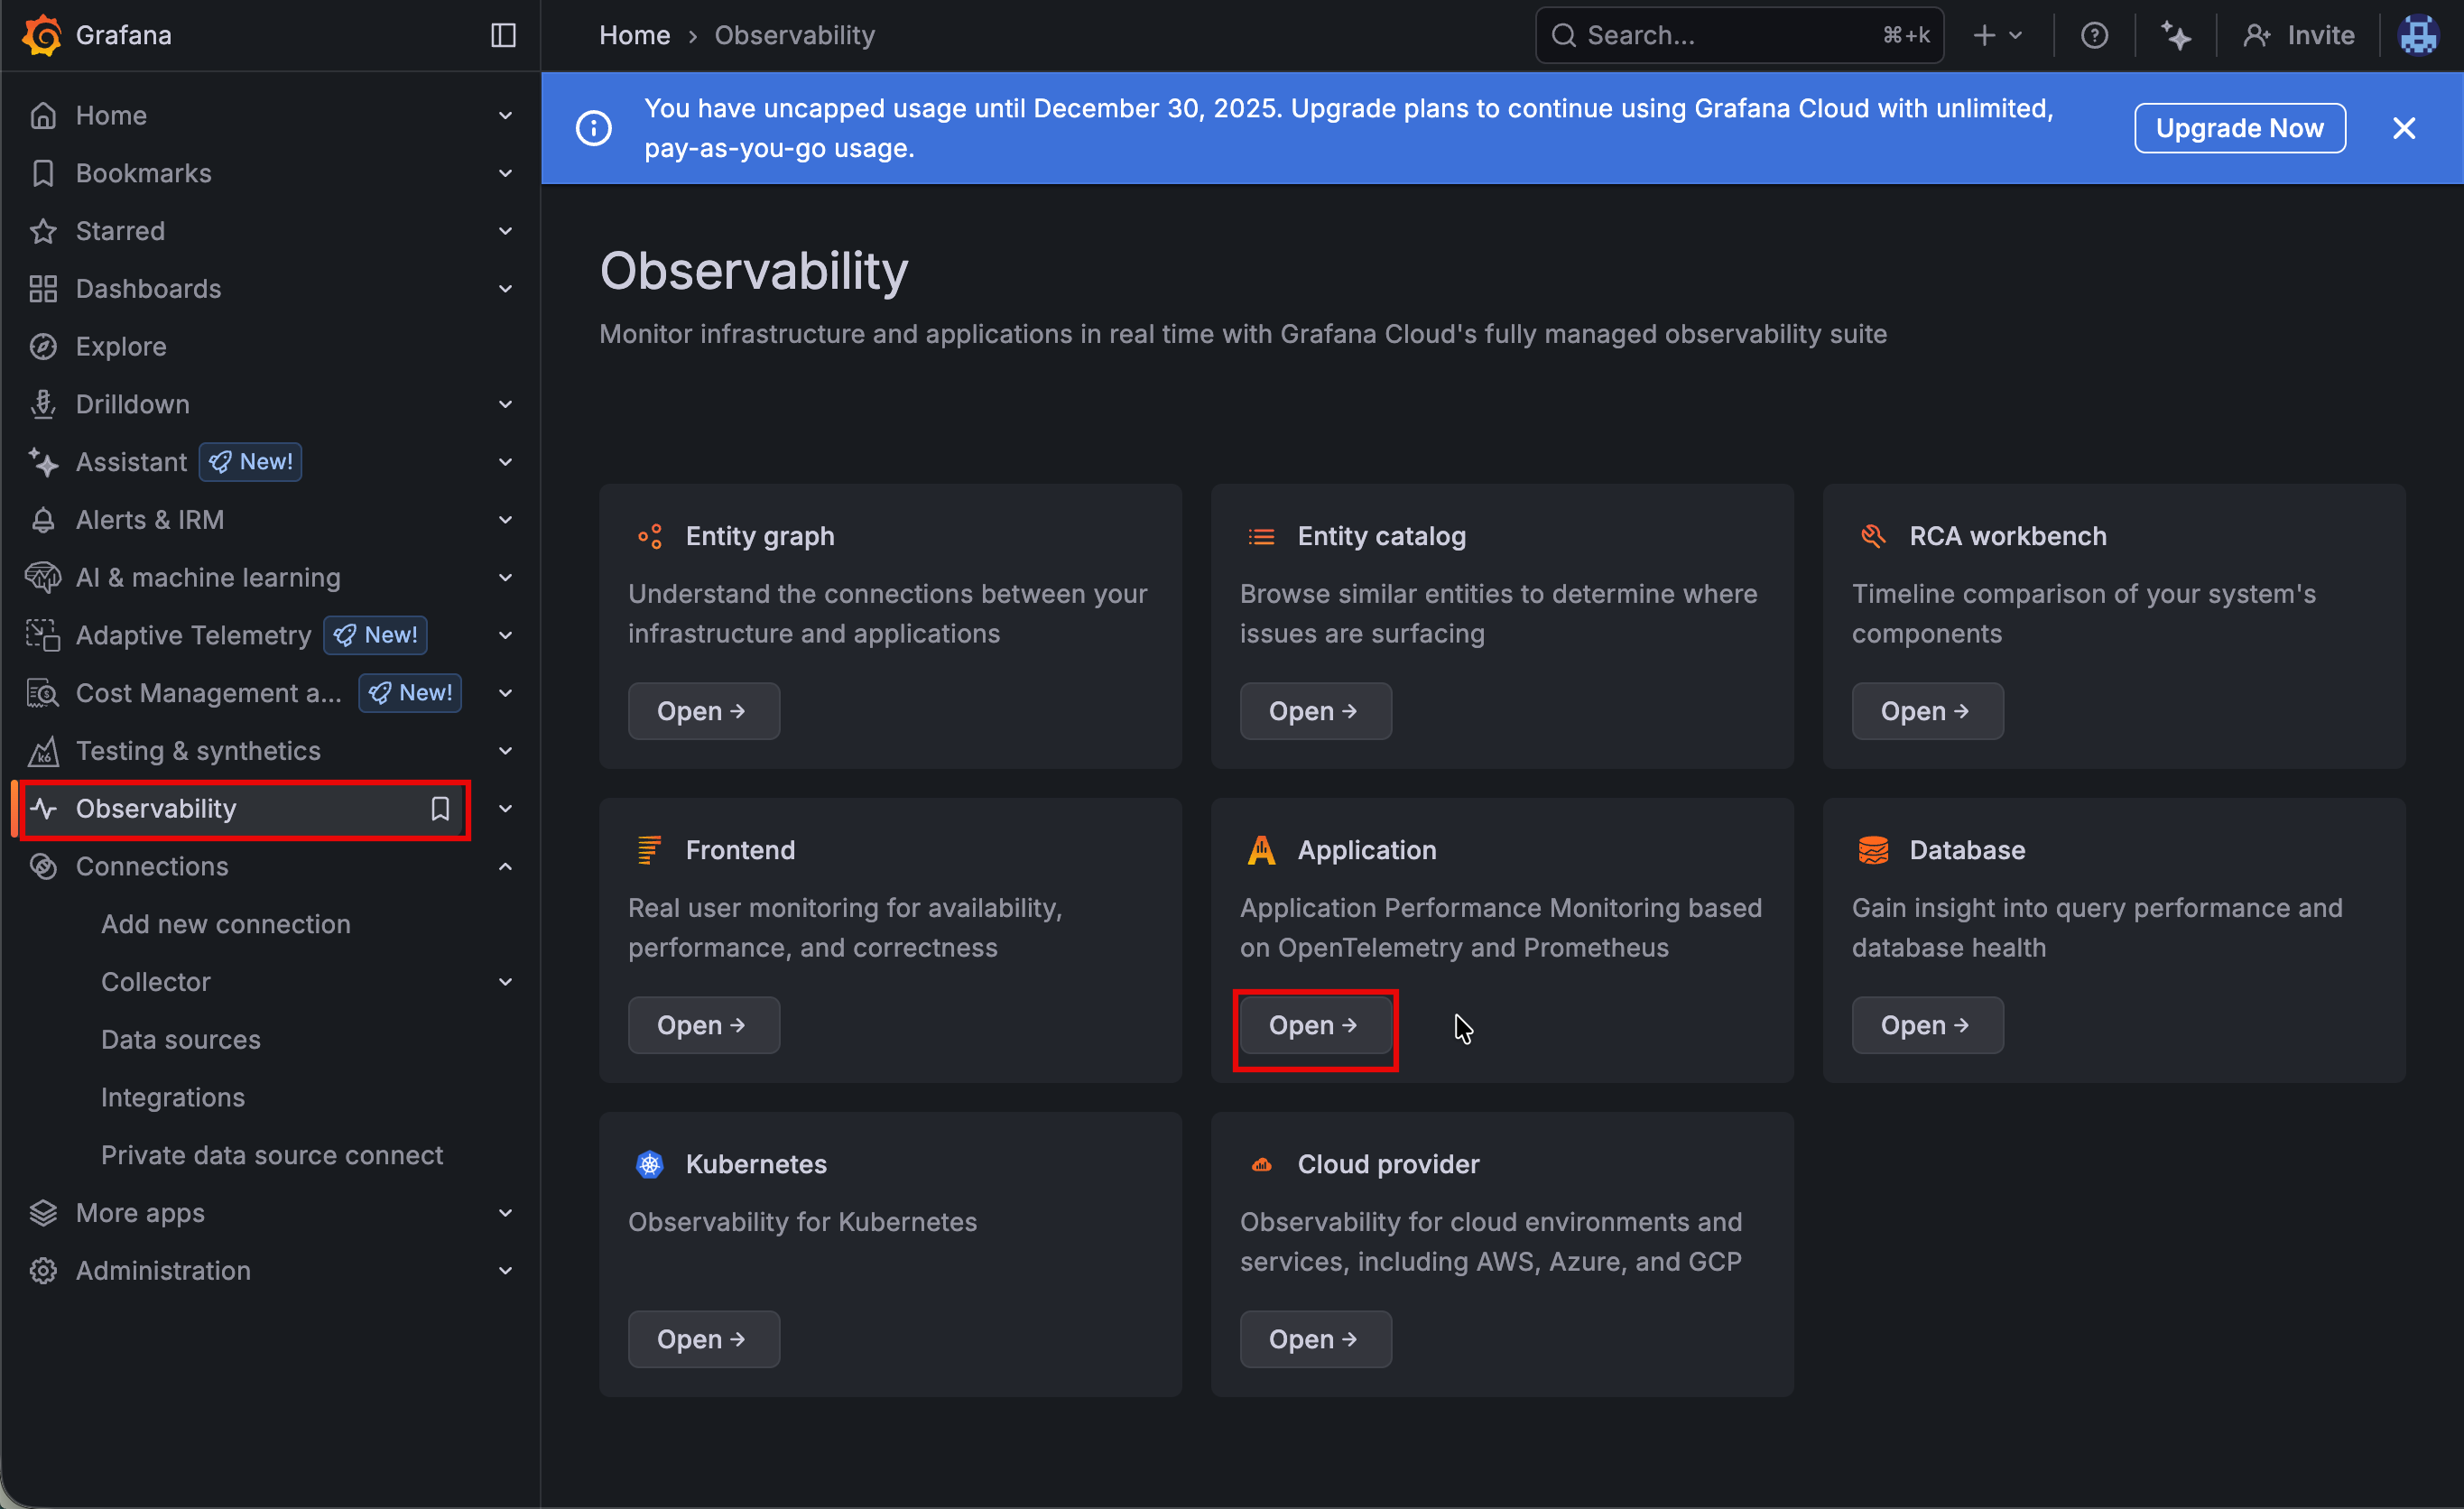Click the Cloud provider icon
The height and width of the screenshot is (1509, 2464).
(1261, 1164)
